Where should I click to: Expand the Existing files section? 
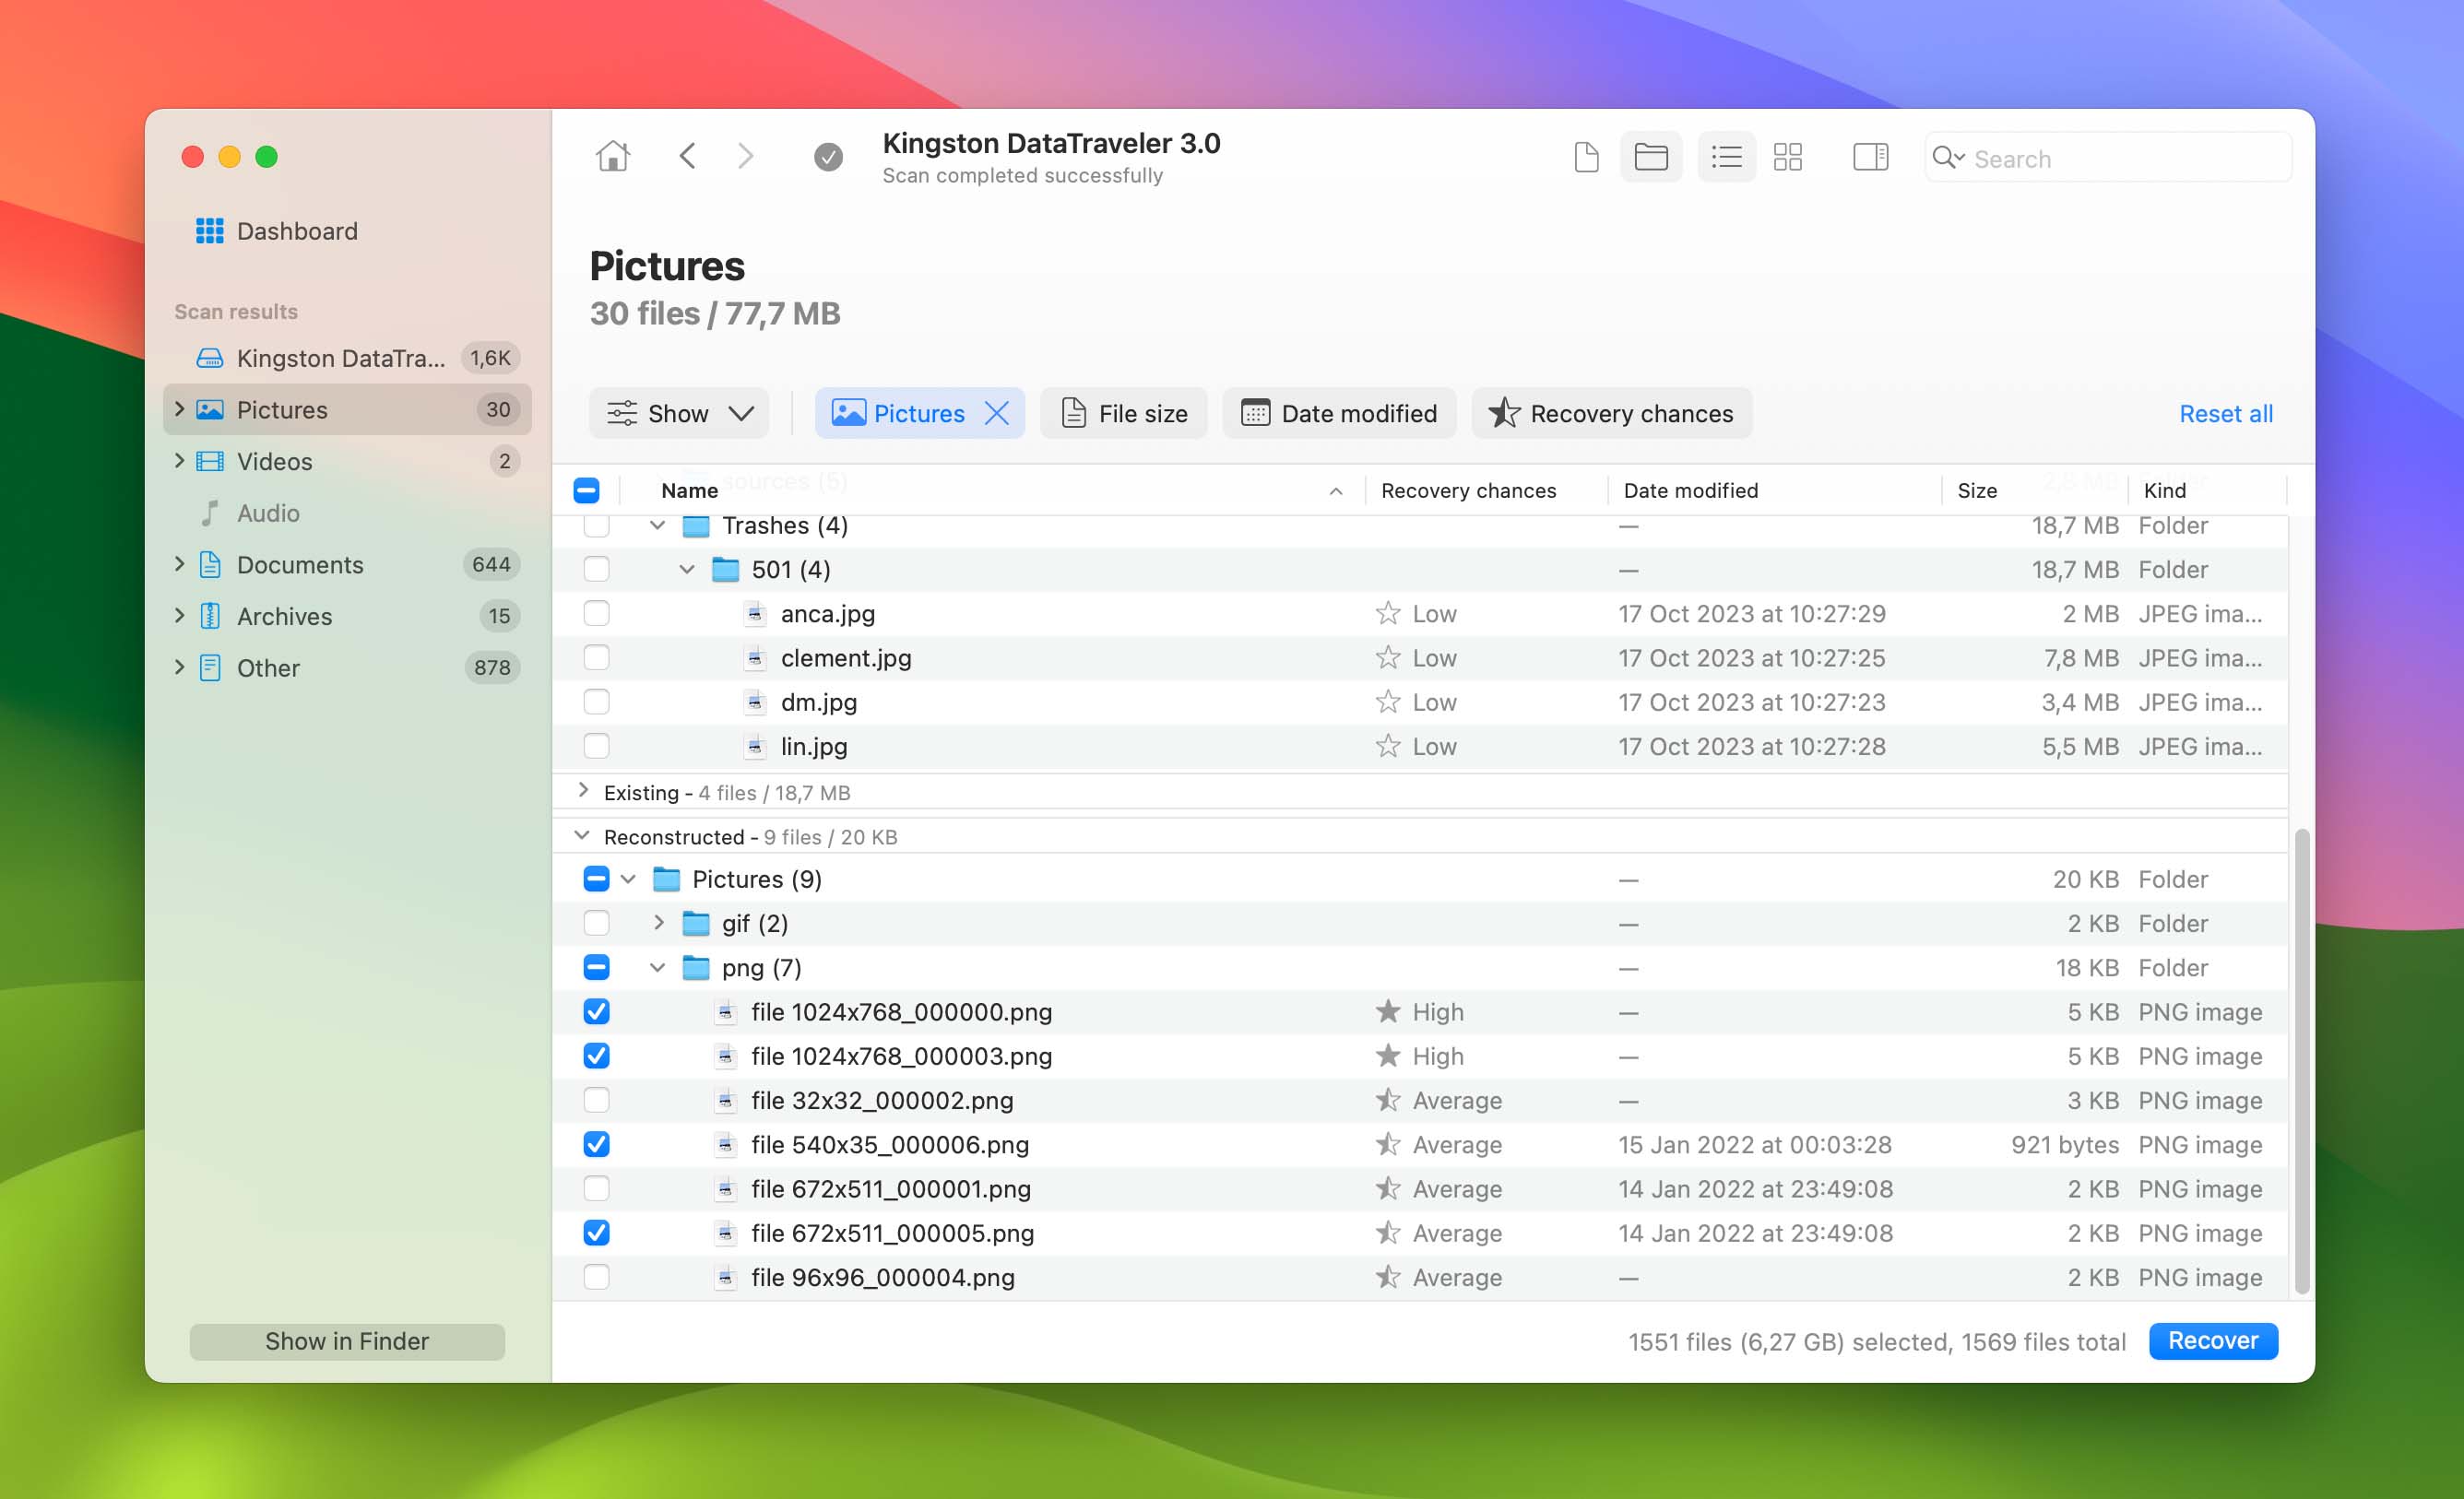tap(583, 791)
